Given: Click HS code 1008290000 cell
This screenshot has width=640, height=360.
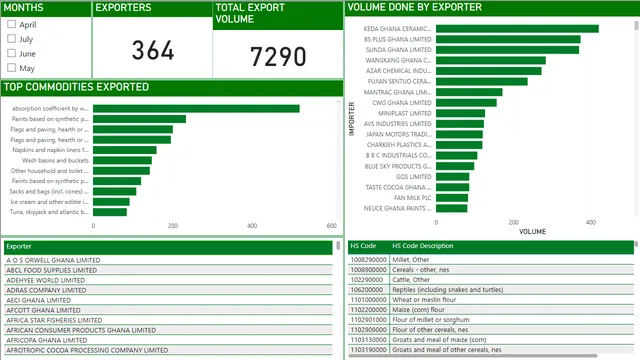Looking at the screenshot, I should (x=368, y=260).
